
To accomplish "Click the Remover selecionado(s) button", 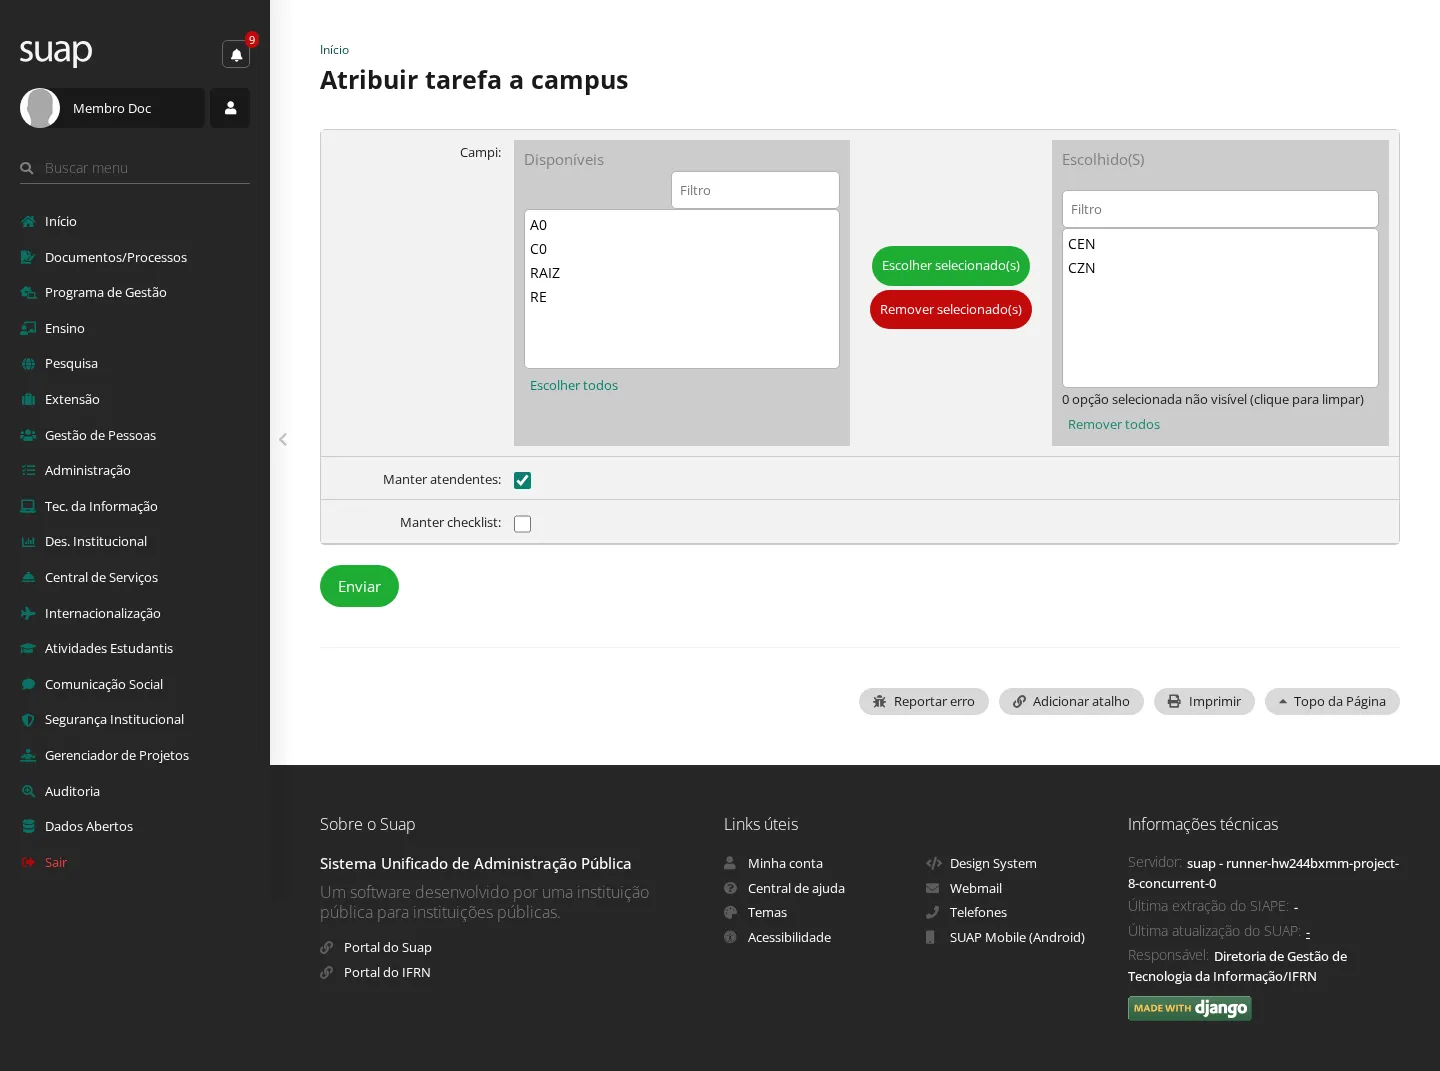I will pos(951,310).
